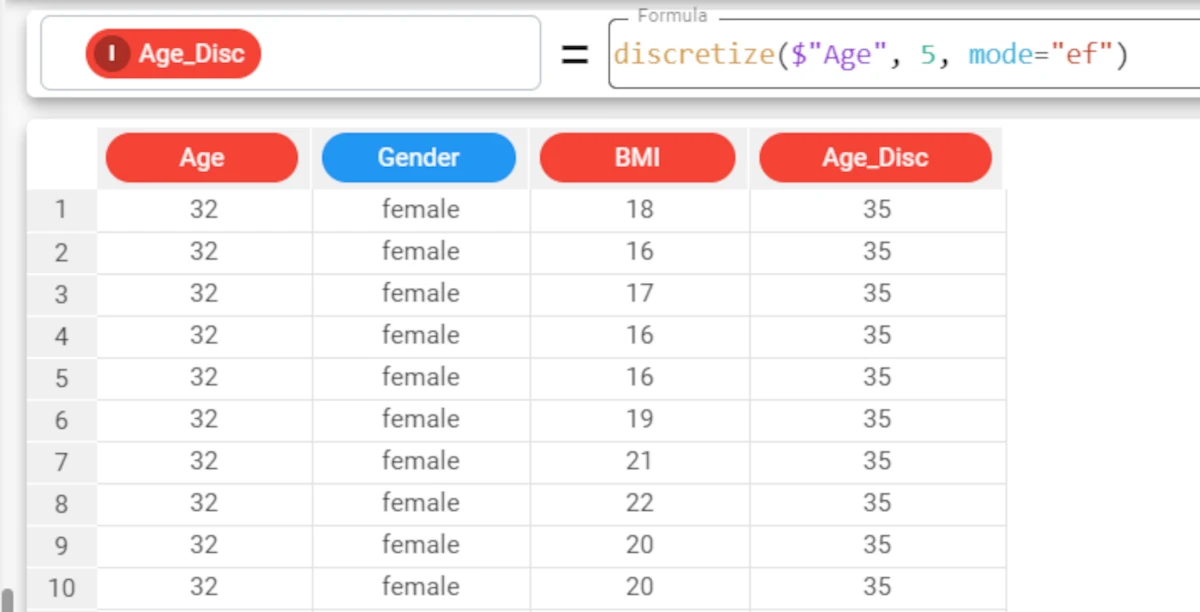Click Age_Disc value 35 in row 7

coord(877,461)
